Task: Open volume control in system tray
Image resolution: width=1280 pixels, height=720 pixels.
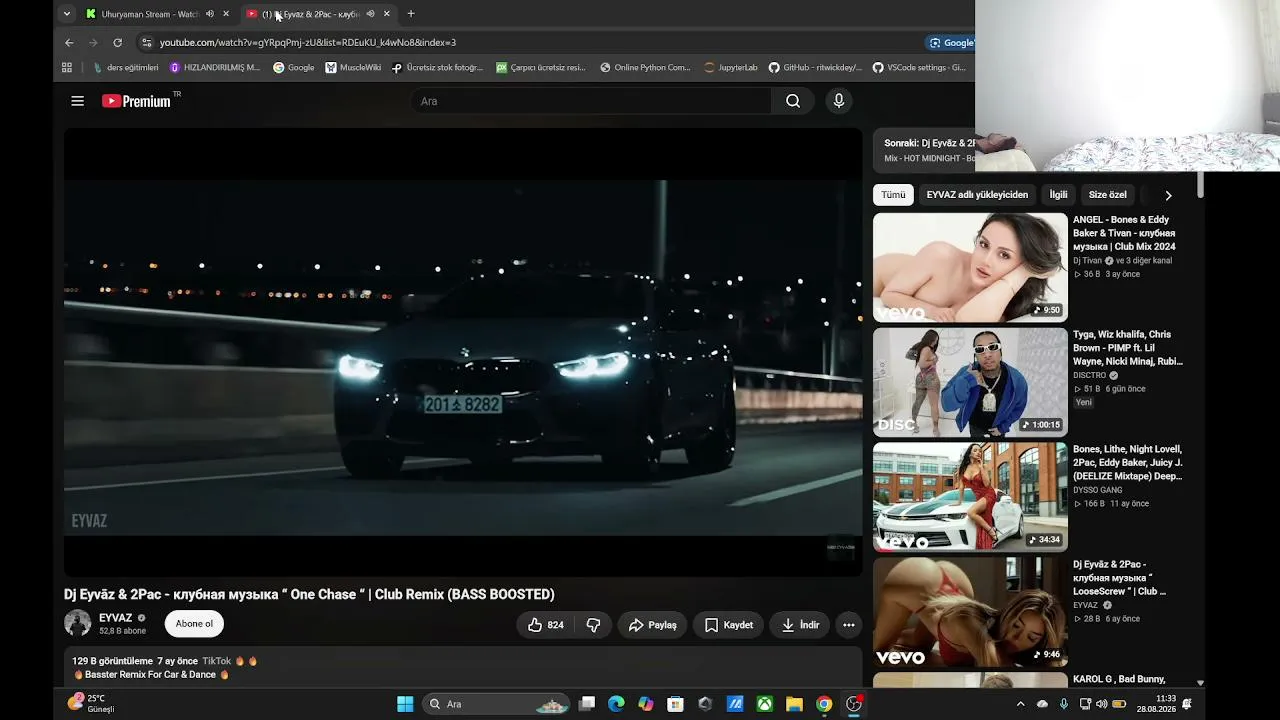Action: (1102, 704)
